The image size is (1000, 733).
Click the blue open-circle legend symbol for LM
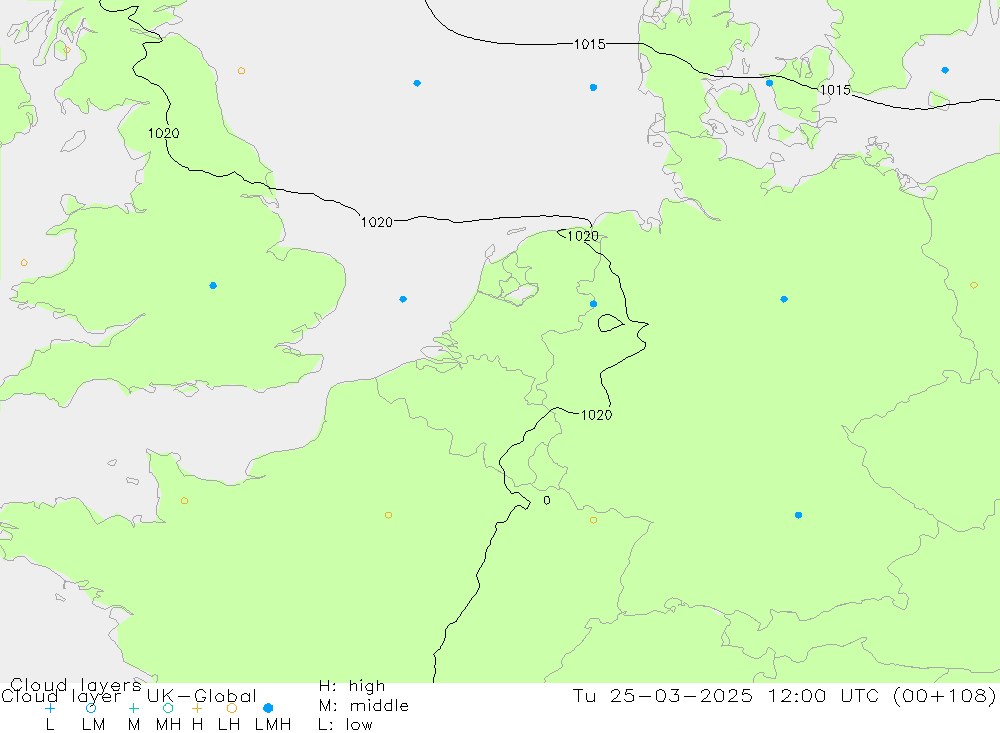click(x=91, y=708)
